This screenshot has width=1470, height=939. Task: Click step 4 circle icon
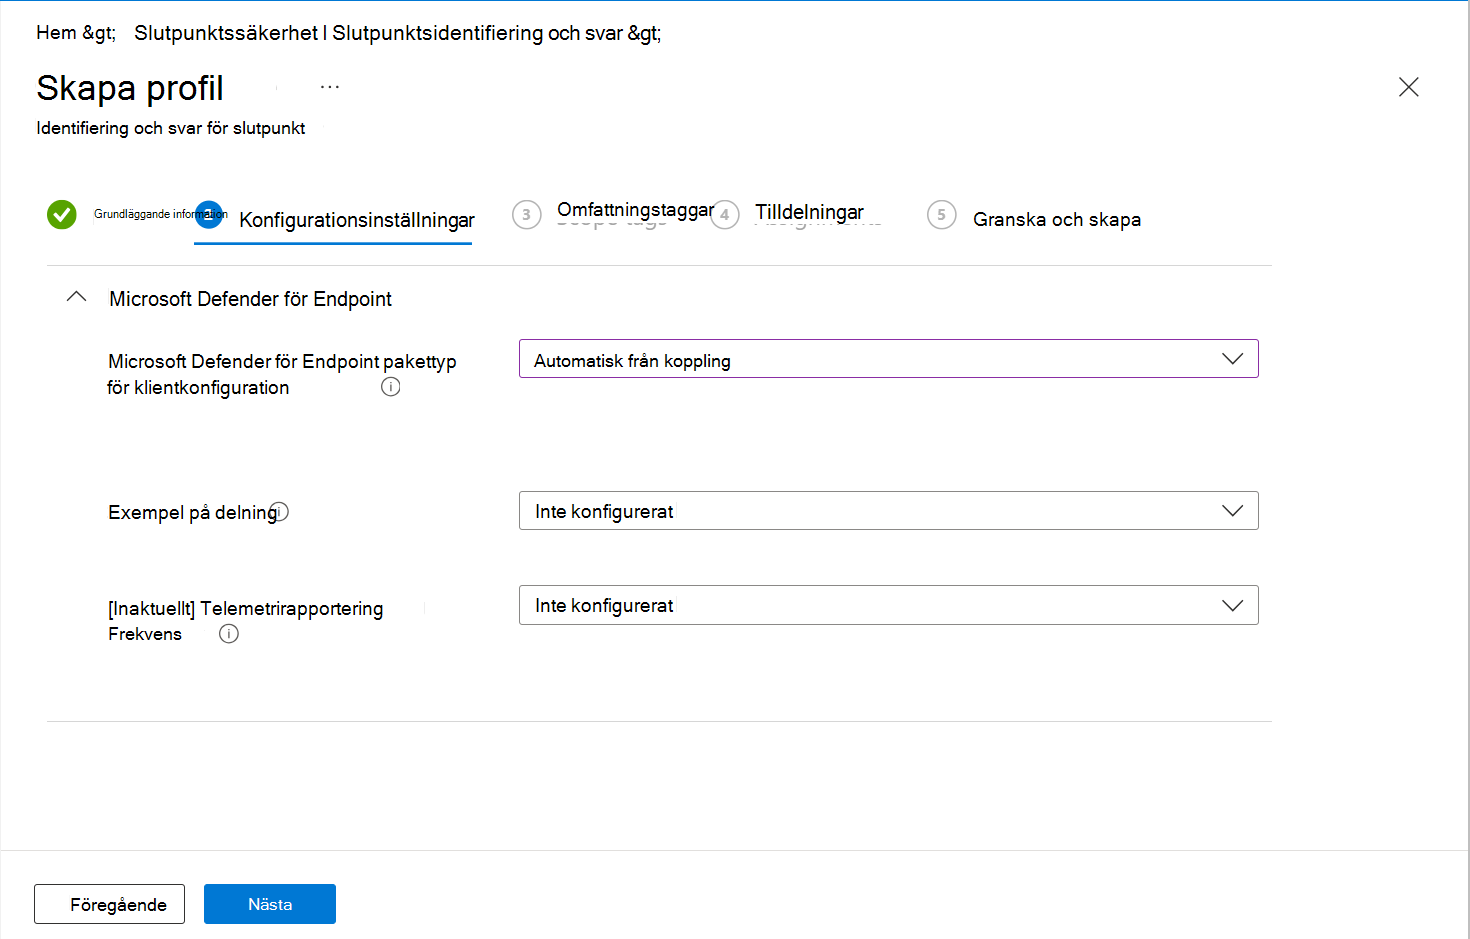pyautogui.click(x=725, y=215)
